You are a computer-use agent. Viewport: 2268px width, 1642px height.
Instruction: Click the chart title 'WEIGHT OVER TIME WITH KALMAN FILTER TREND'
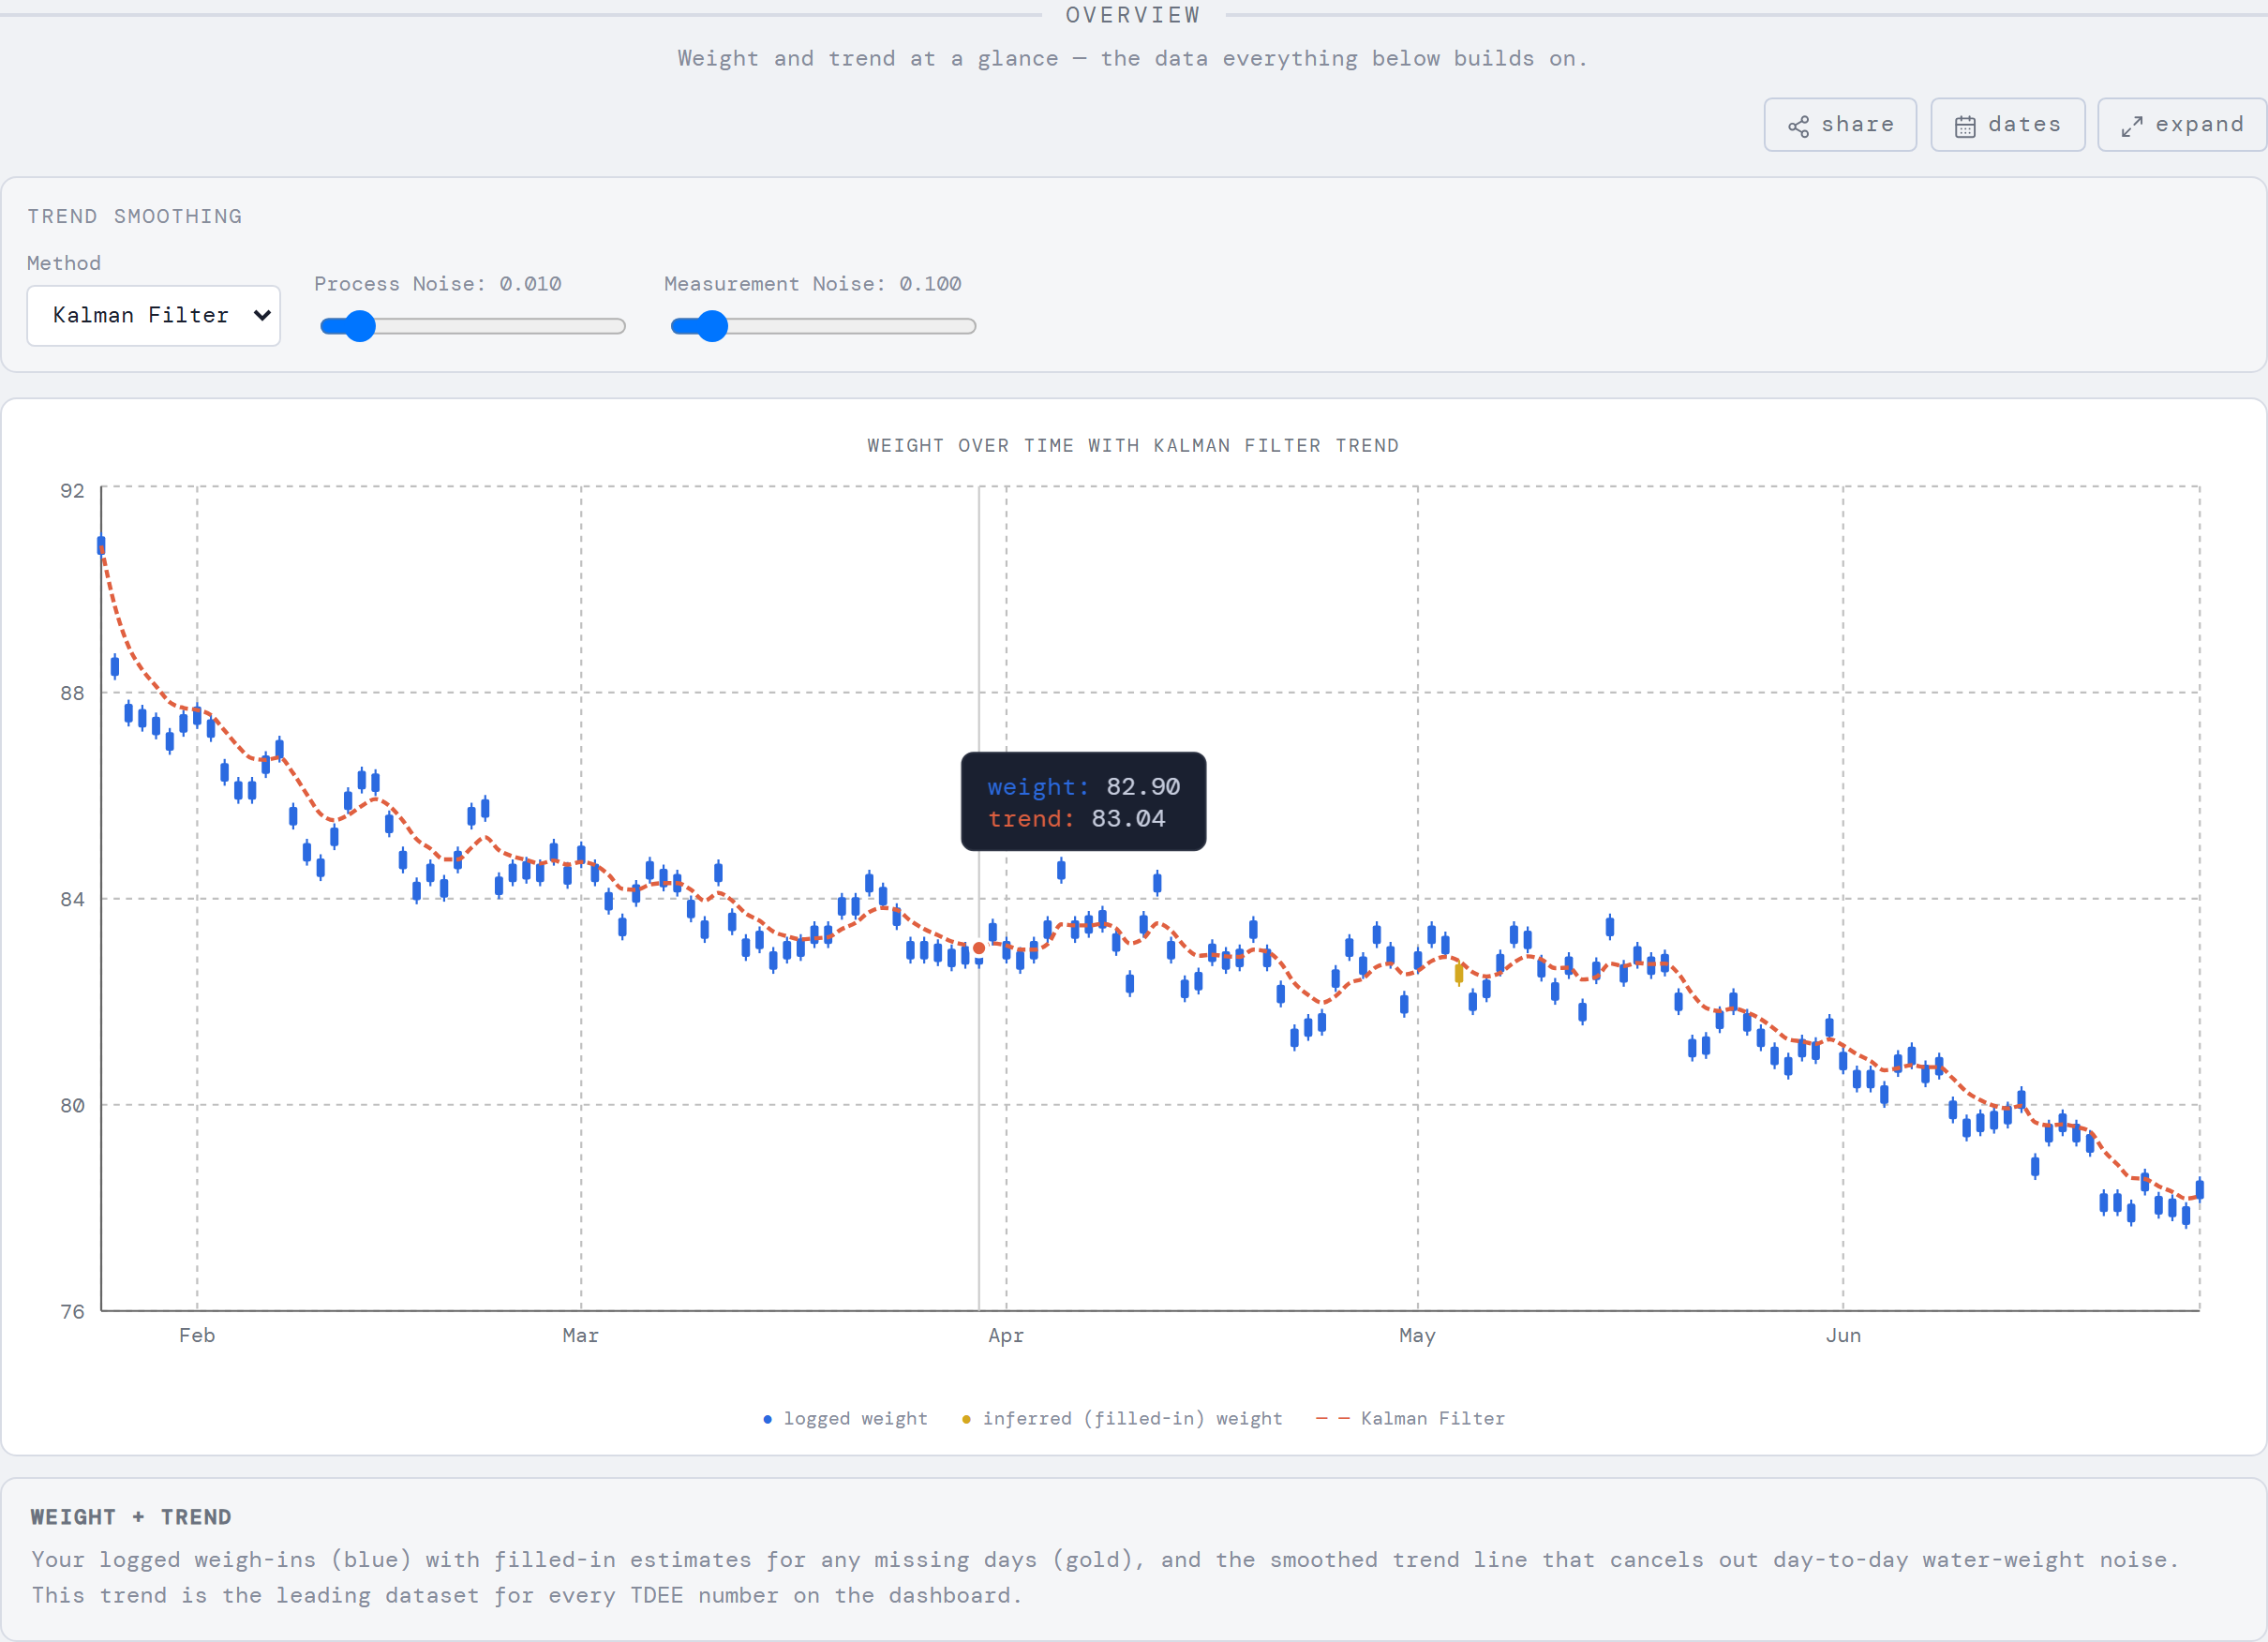click(x=1133, y=445)
